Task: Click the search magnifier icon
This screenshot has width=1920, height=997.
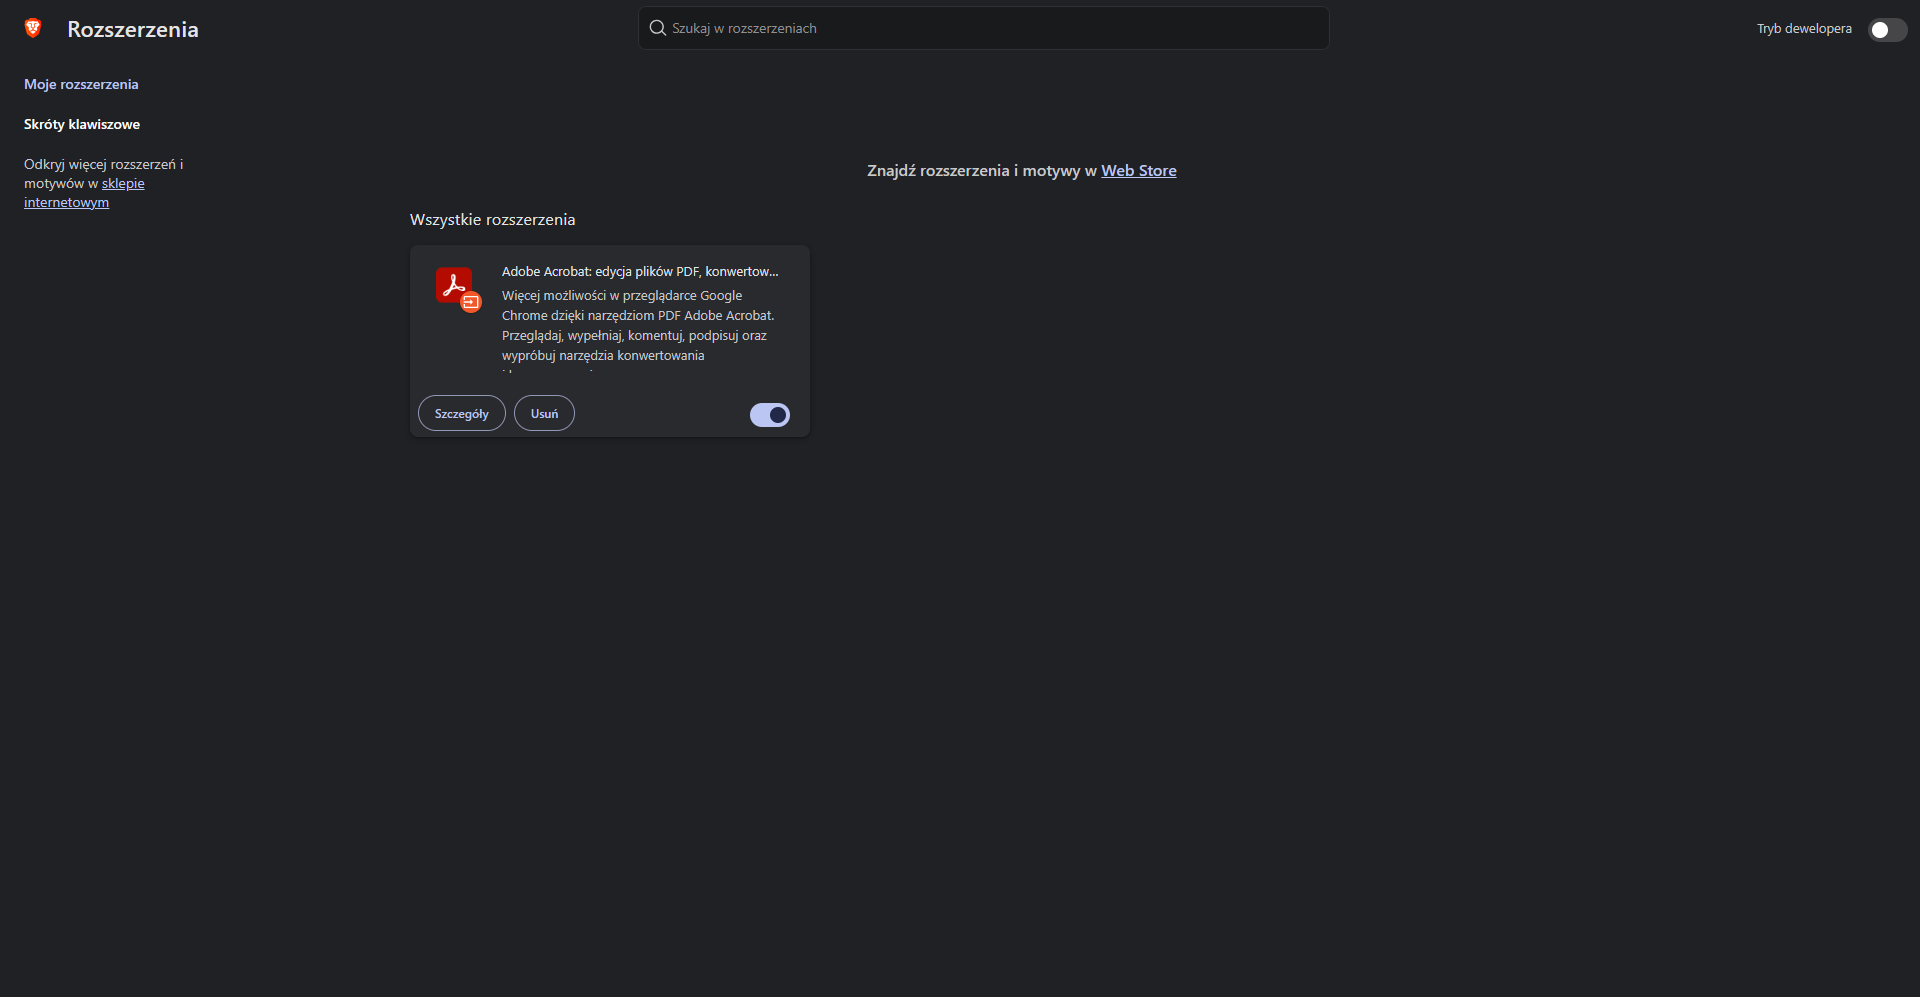Action: pyautogui.click(x=657, y=28)
